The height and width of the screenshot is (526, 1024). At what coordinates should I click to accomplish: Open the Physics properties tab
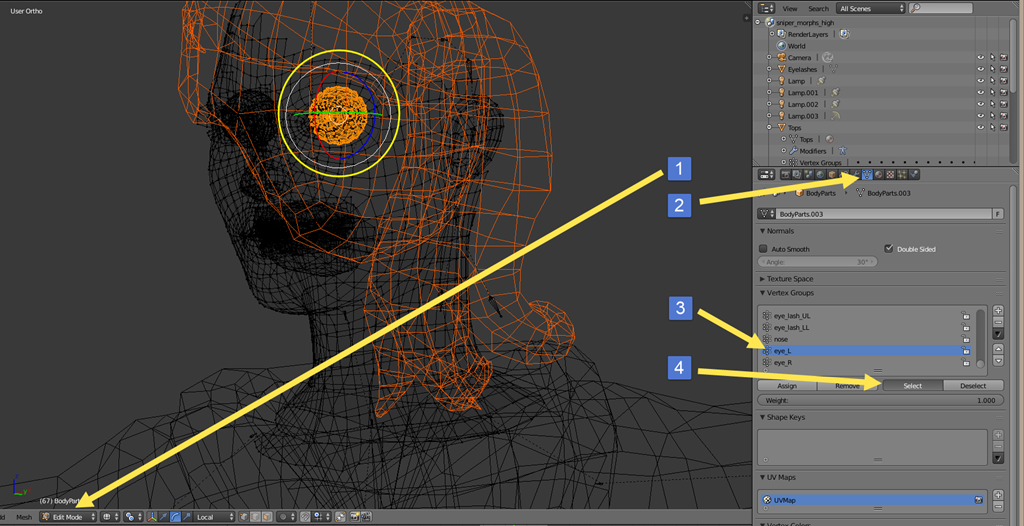pos(914,174)
